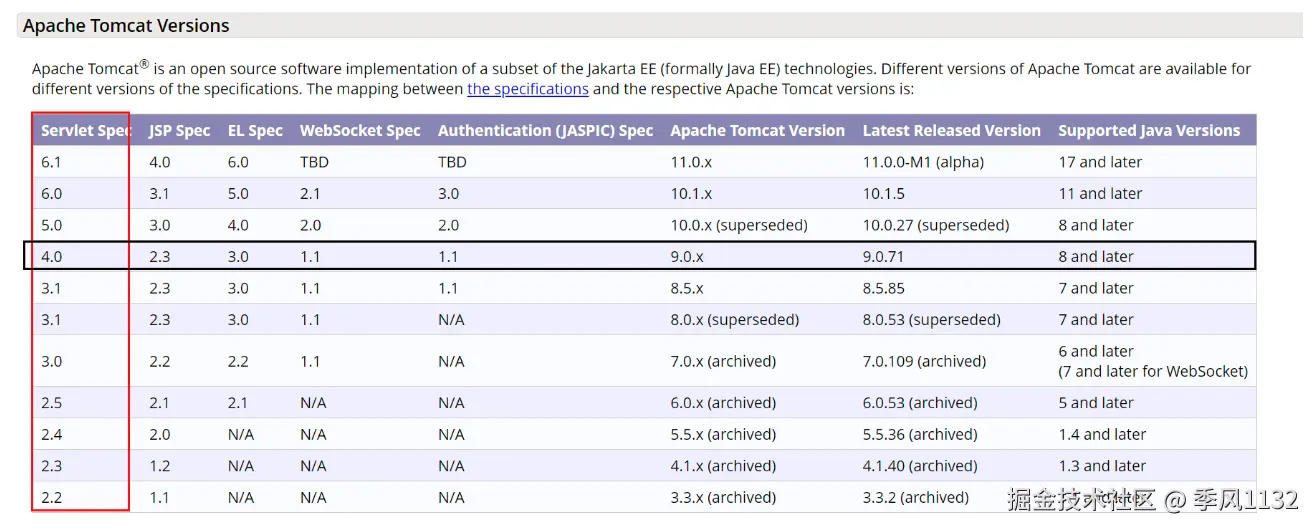Image resolution: width=1316 pixels, height=531 pixels.
Task: Click the JSP Spec column header
Action: [x=179, y=131]
